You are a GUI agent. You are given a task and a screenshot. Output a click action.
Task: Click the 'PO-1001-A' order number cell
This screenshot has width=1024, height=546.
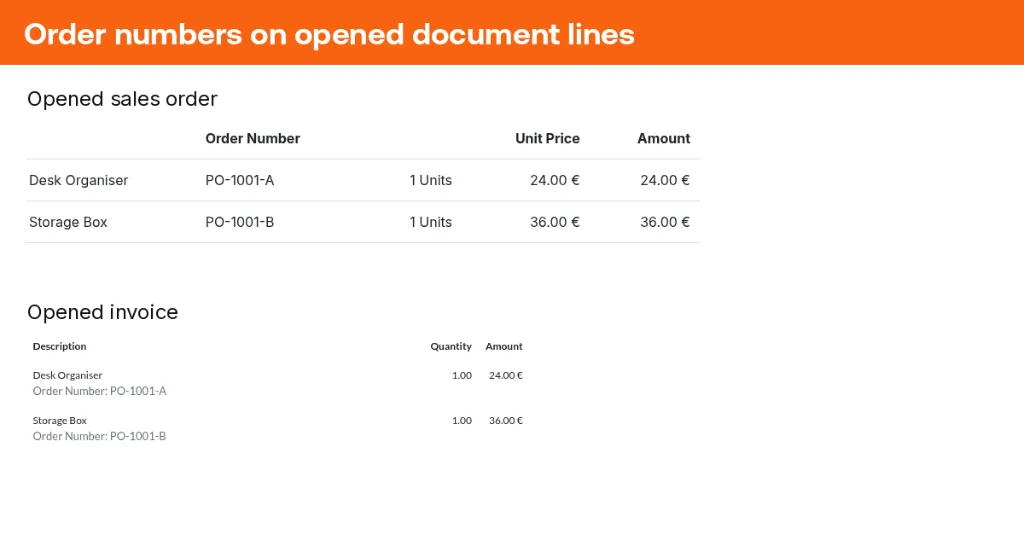(240, 180)
